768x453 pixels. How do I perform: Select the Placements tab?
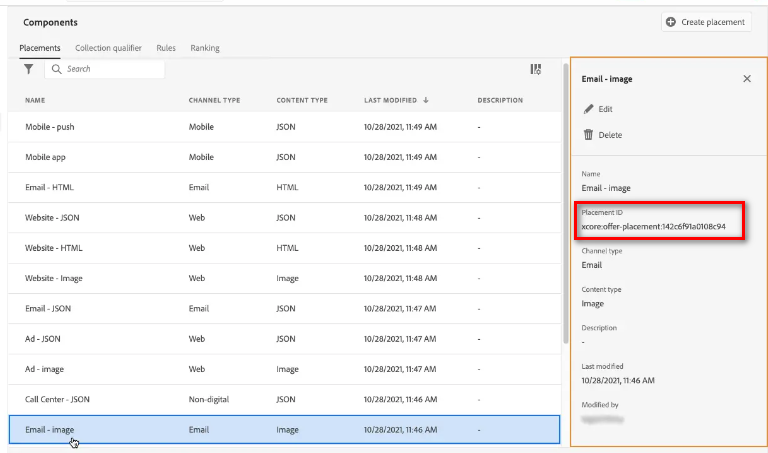40,48
